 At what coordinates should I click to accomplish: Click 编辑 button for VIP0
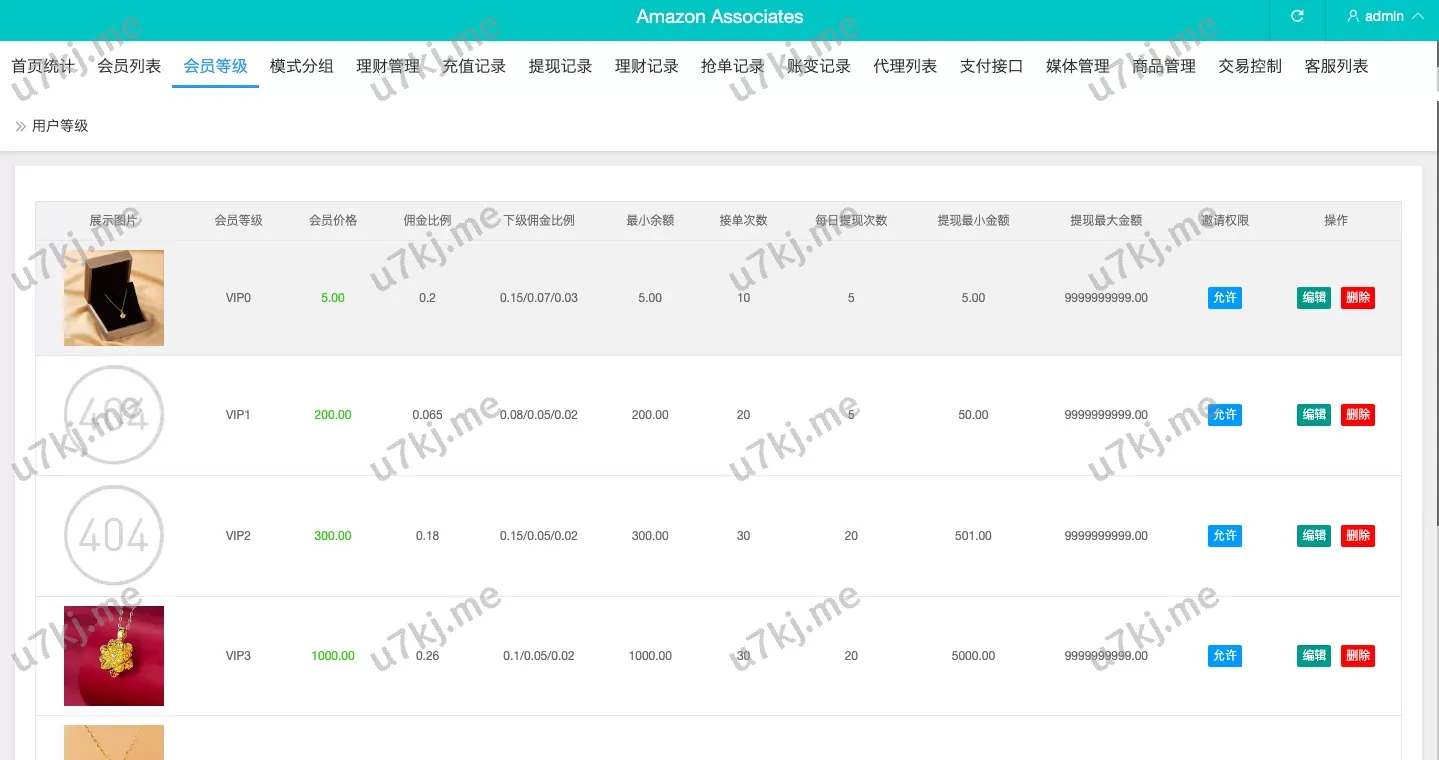coord(1314,298)
